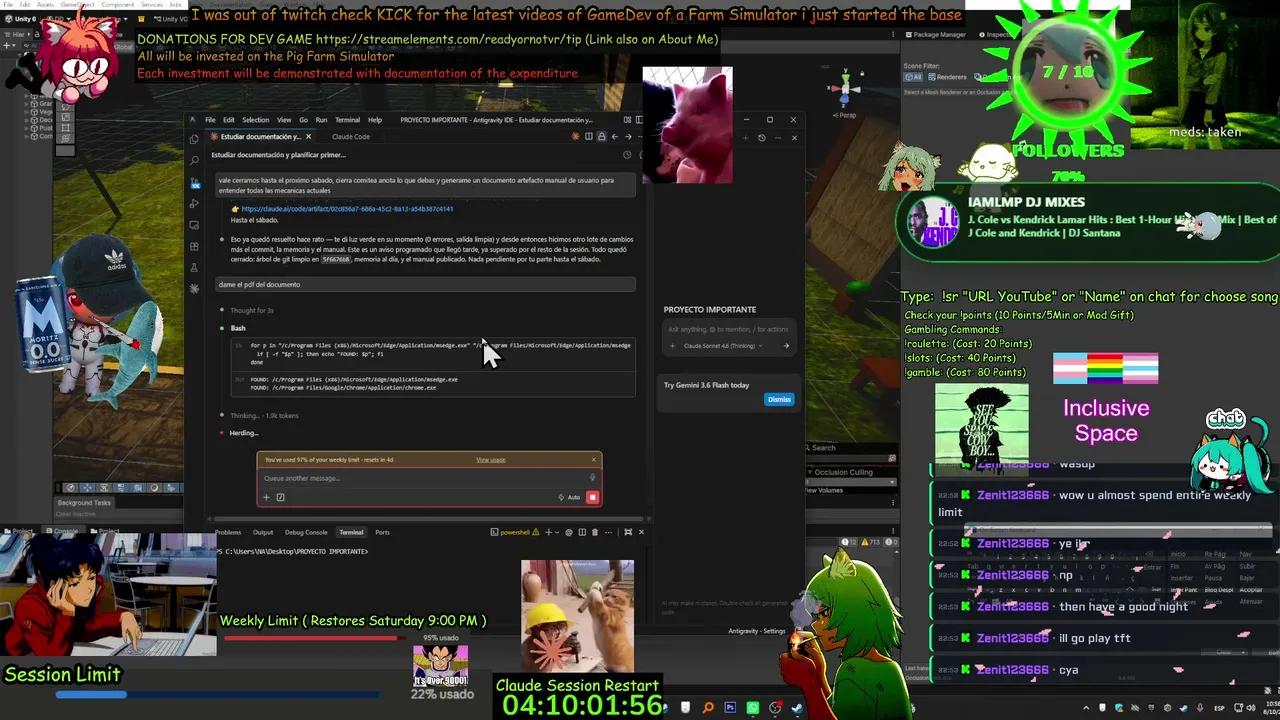Add a new terminal with the plus icon

click(x=548, y=532)
